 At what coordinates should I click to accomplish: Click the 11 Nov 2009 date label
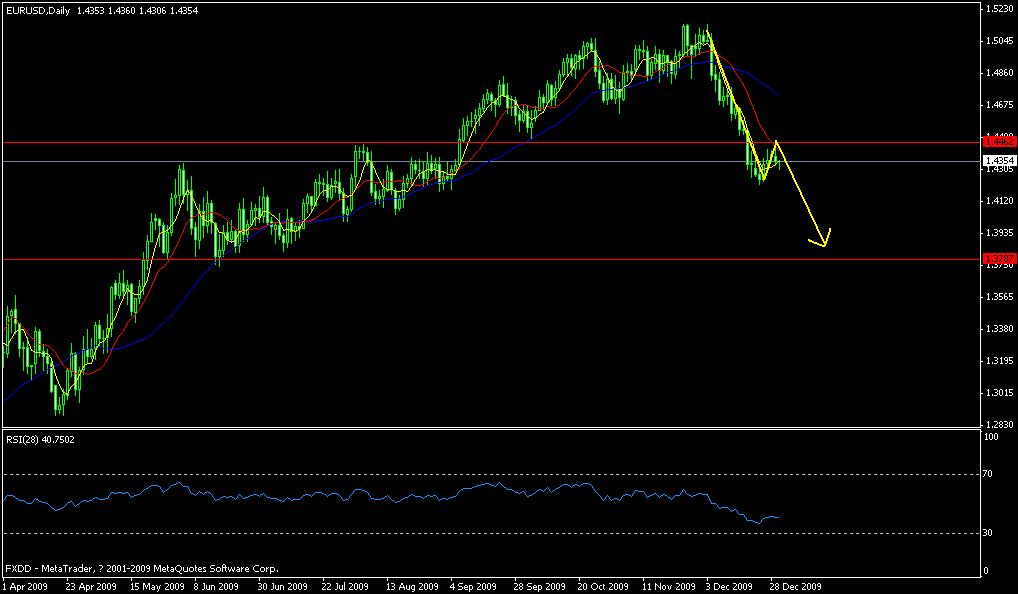point(669,586)
